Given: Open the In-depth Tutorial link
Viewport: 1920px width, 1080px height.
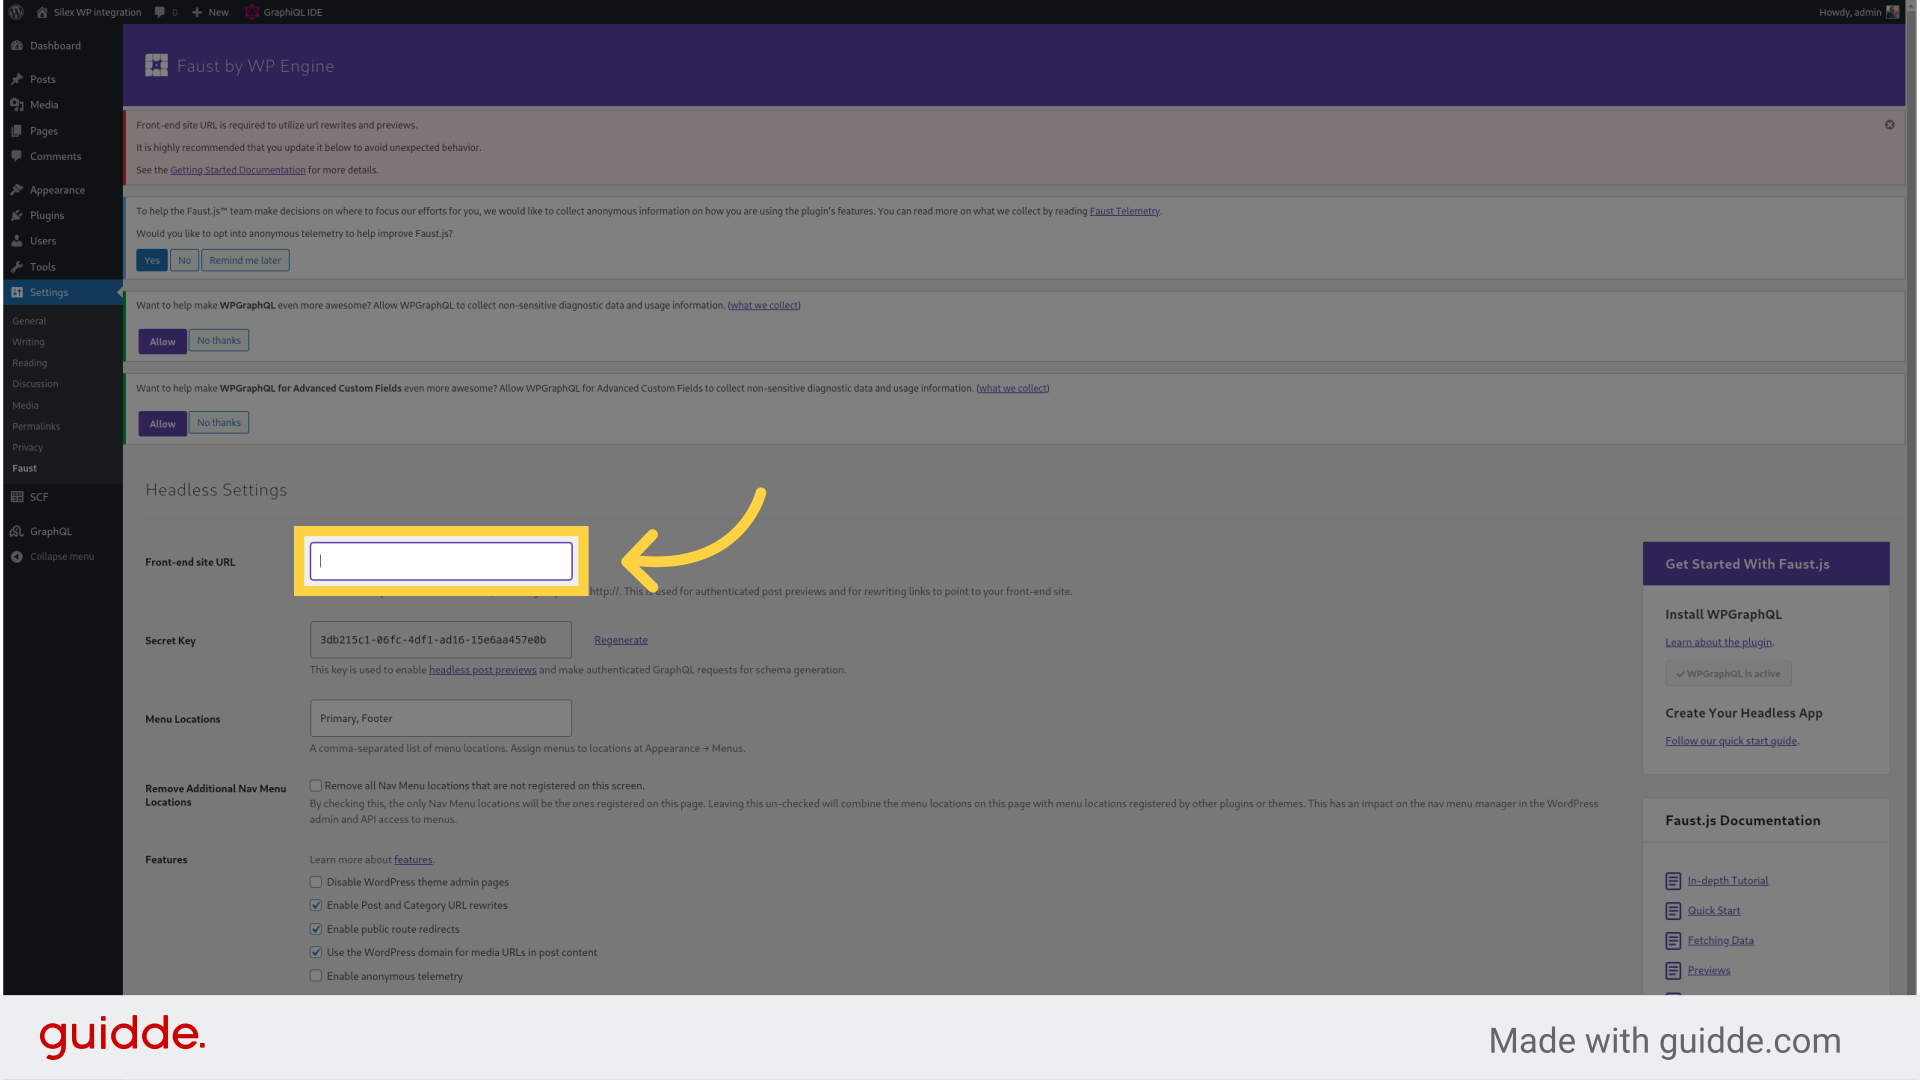Looking at the screenshot, I should tap(1728, 881).
